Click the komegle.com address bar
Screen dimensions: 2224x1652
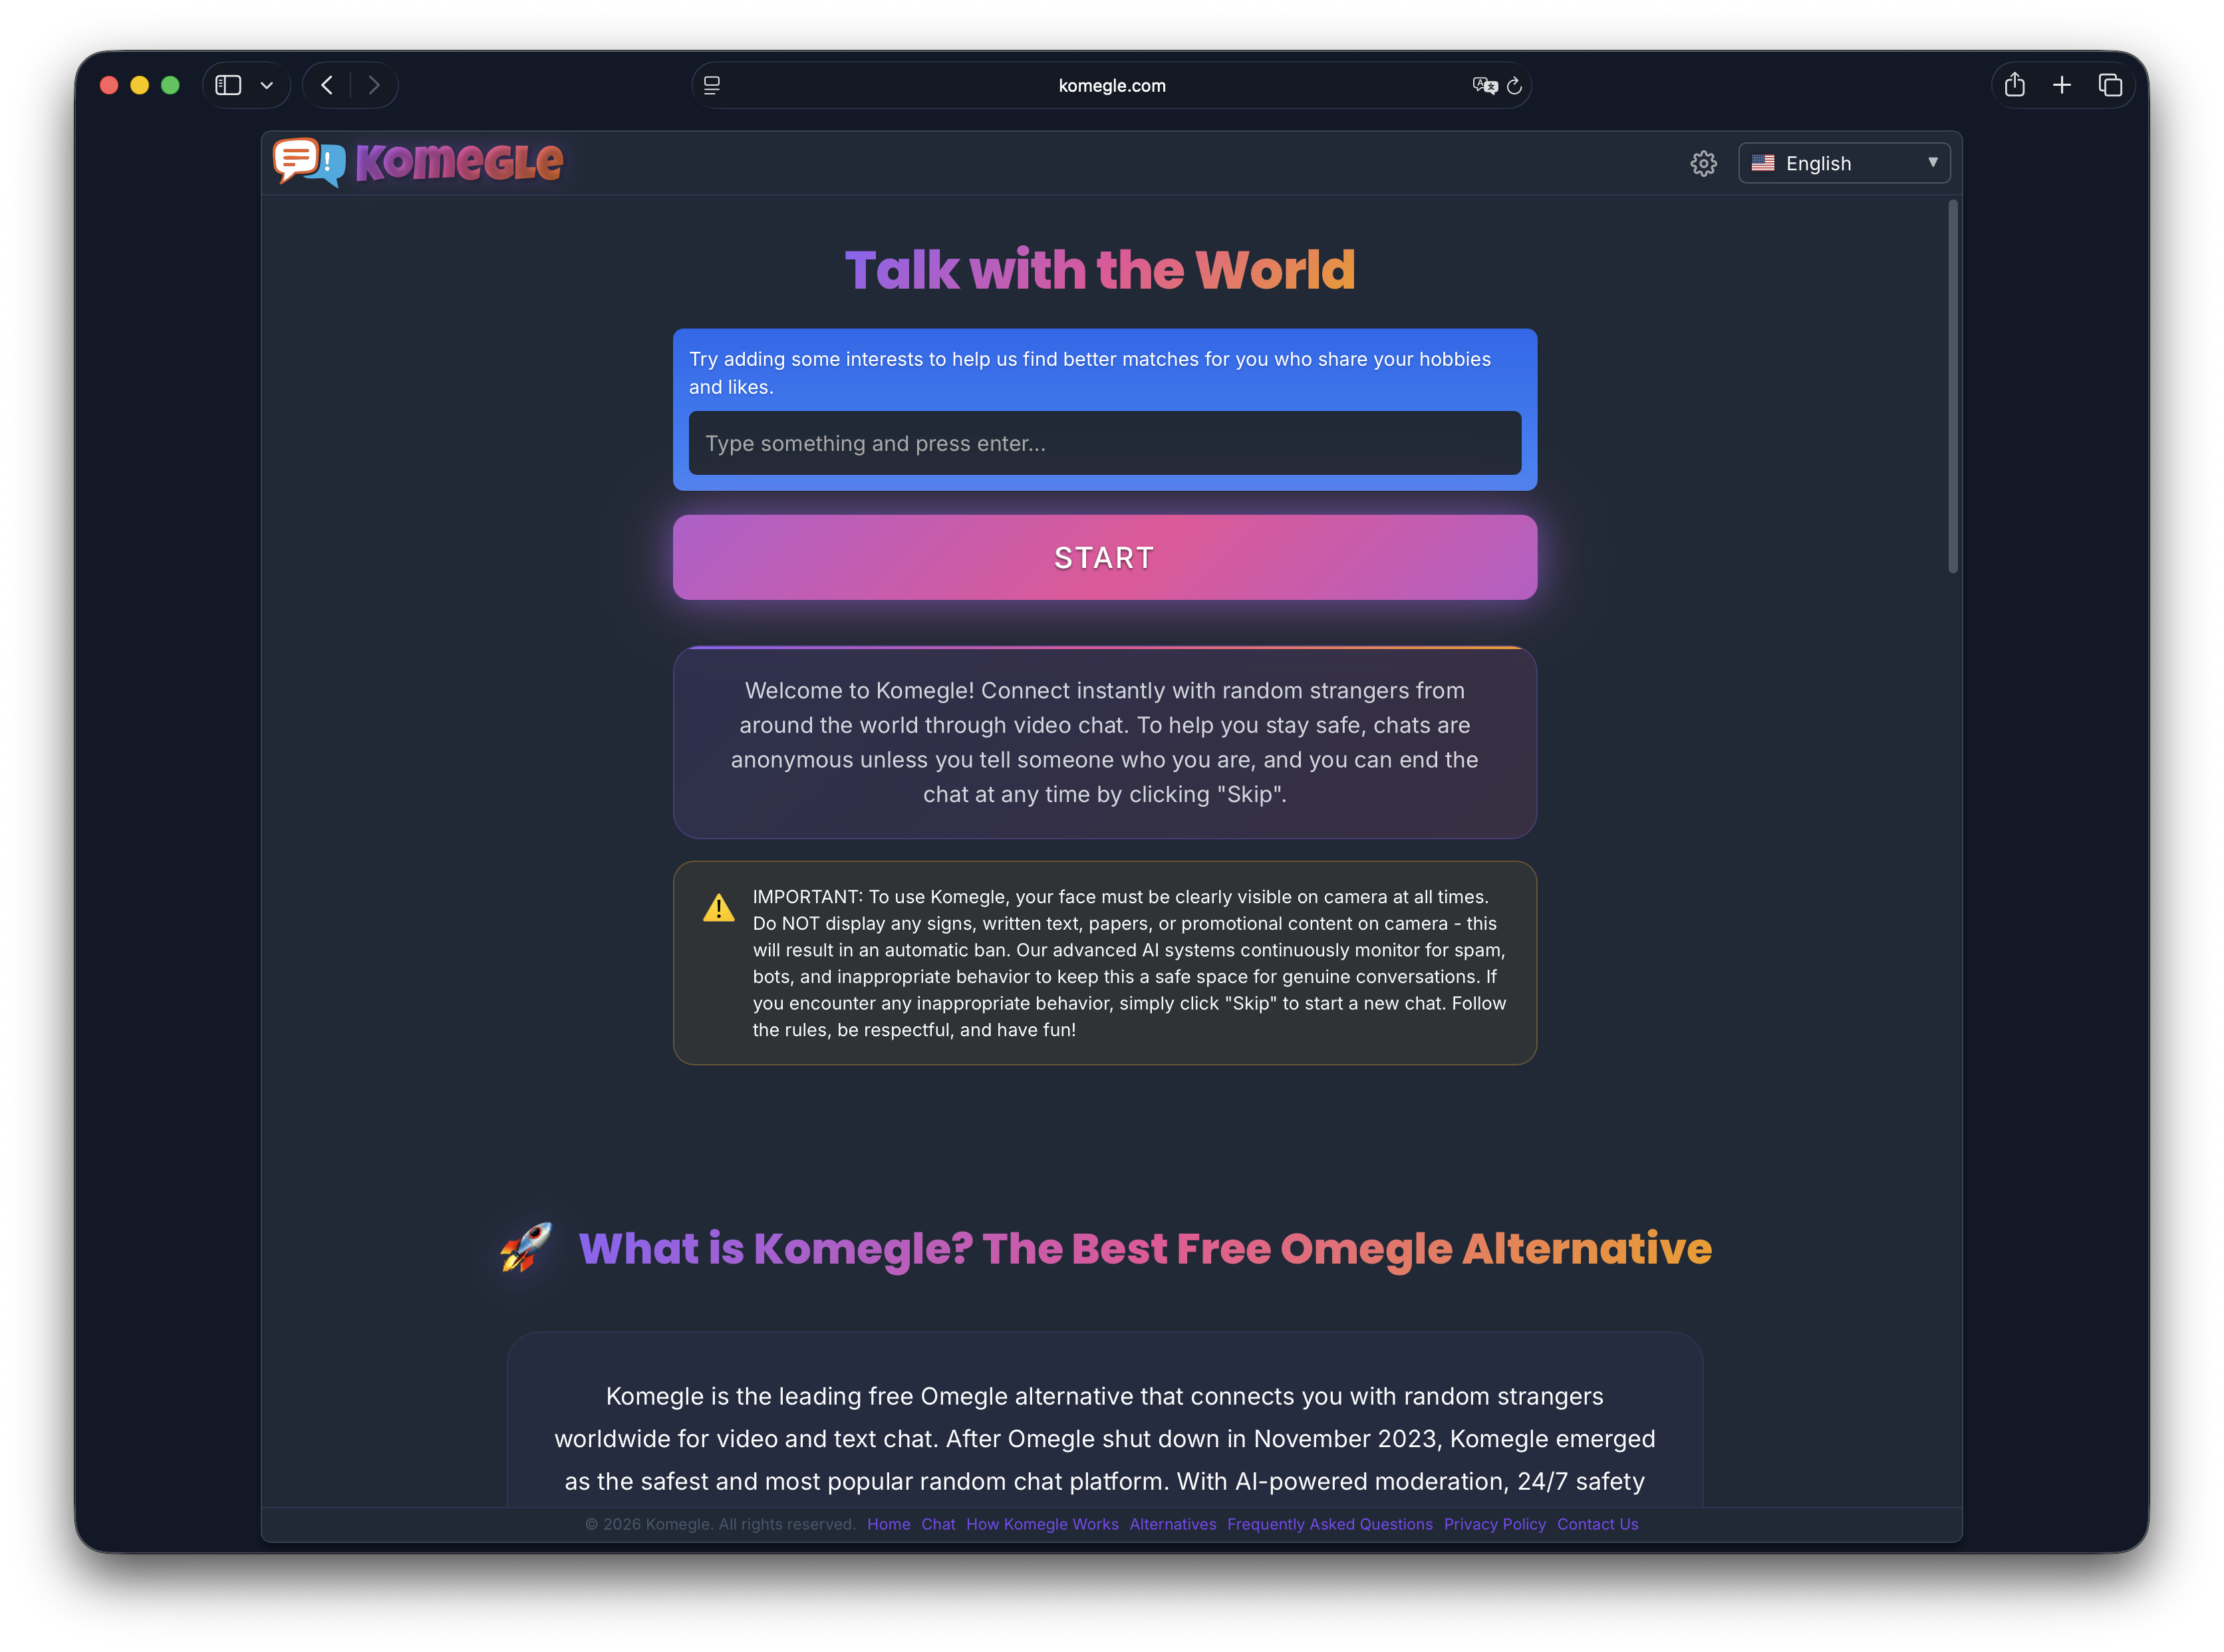pyautogui.click(x=1111, y=86)
